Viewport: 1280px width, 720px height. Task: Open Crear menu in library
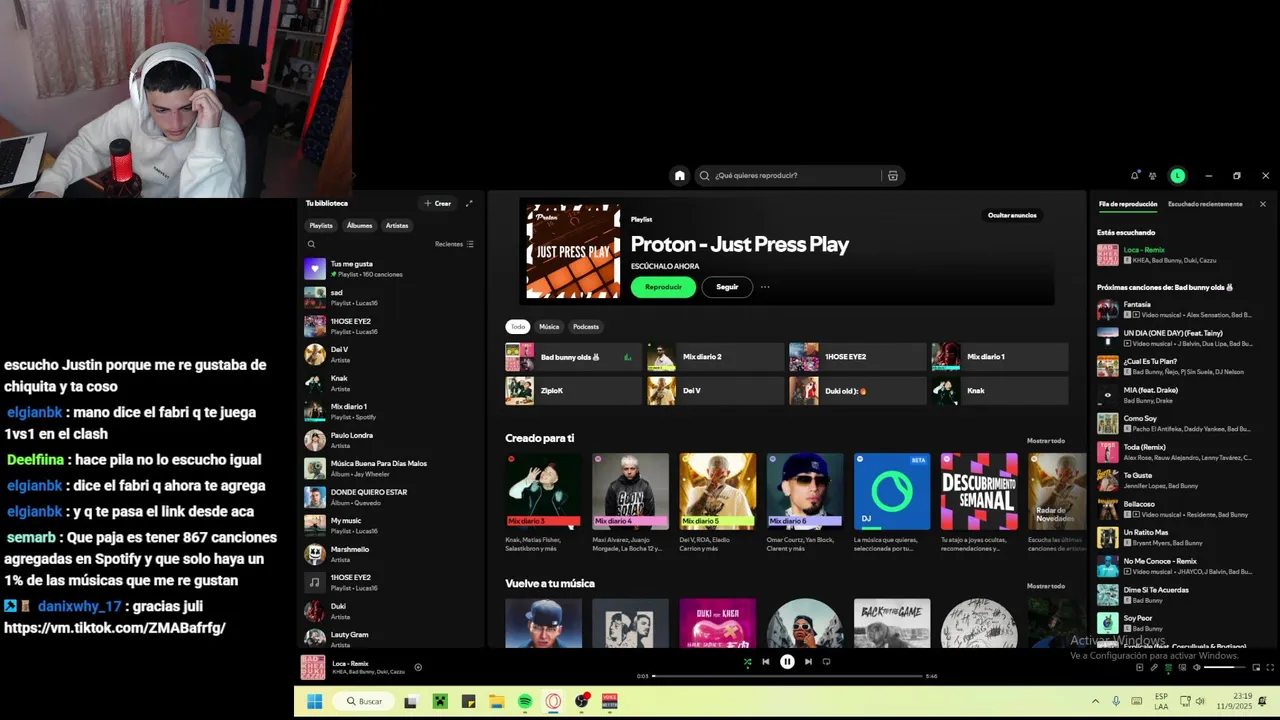(x=438, y=203)
